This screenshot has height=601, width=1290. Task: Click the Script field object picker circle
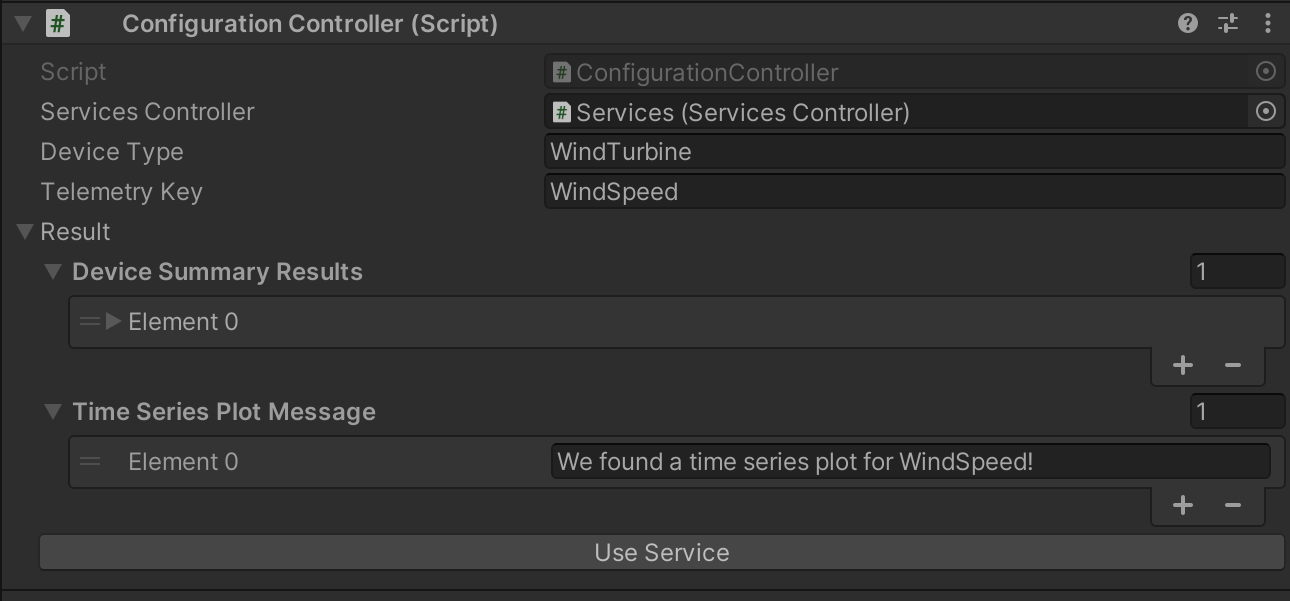[x=1265, y=71]
